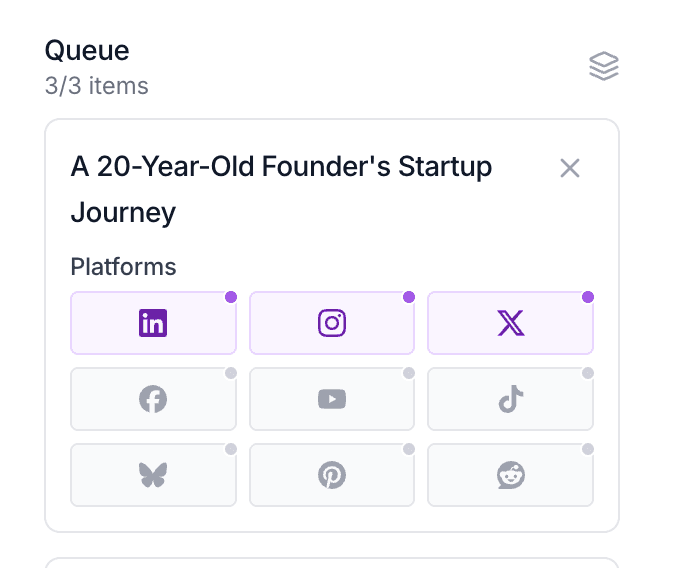
Task: Click the Platforms section label
Action: click(x=123, y=267)
